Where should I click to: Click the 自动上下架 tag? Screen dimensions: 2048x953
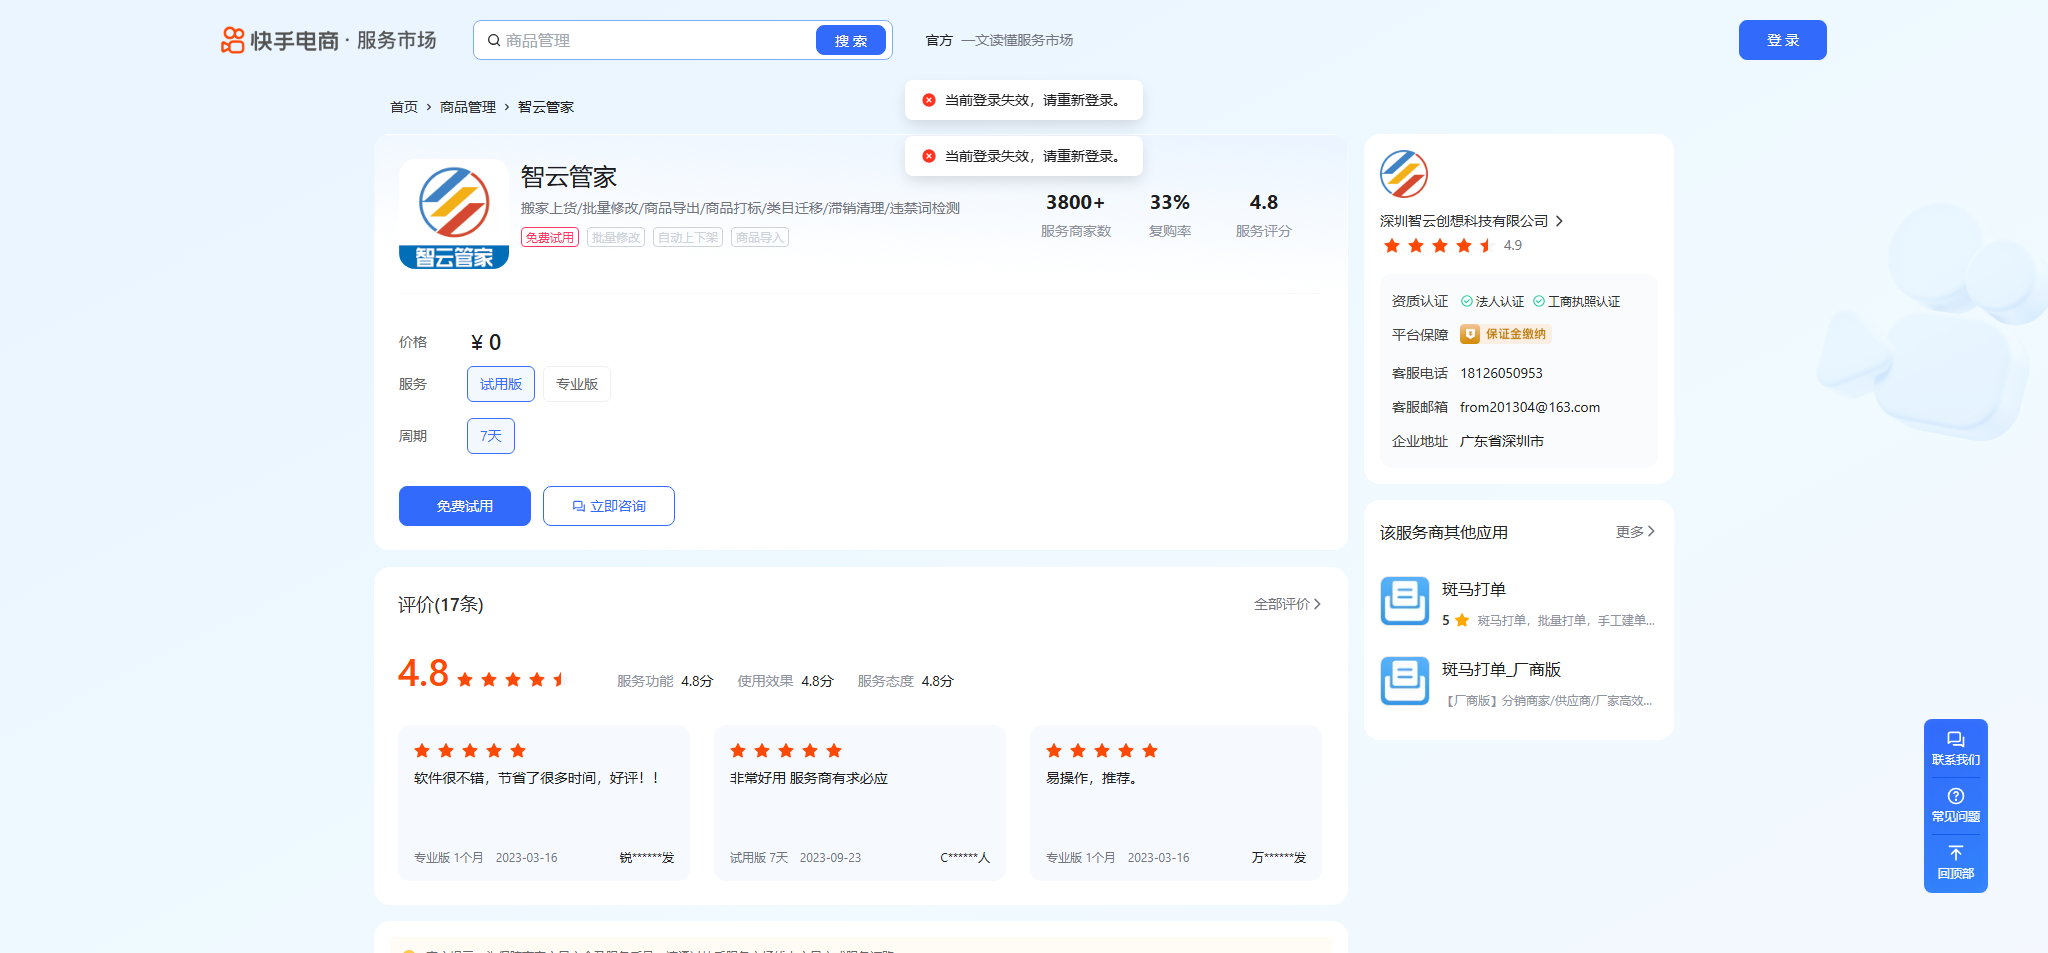click(x=688, y=237)
